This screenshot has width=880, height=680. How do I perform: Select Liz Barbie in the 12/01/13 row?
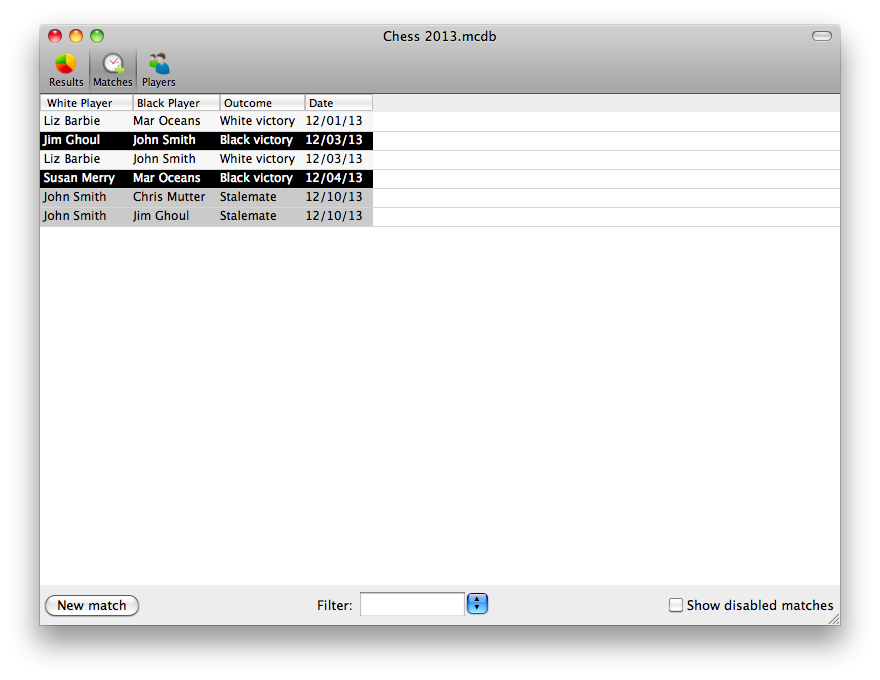click(x=72, y=121)
